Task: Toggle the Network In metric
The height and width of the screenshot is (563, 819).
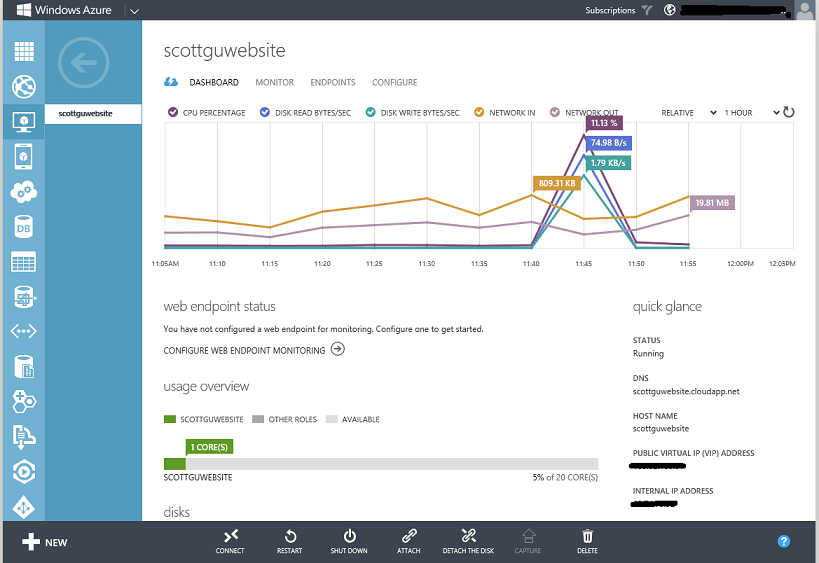Action: (x=505, y=113)
